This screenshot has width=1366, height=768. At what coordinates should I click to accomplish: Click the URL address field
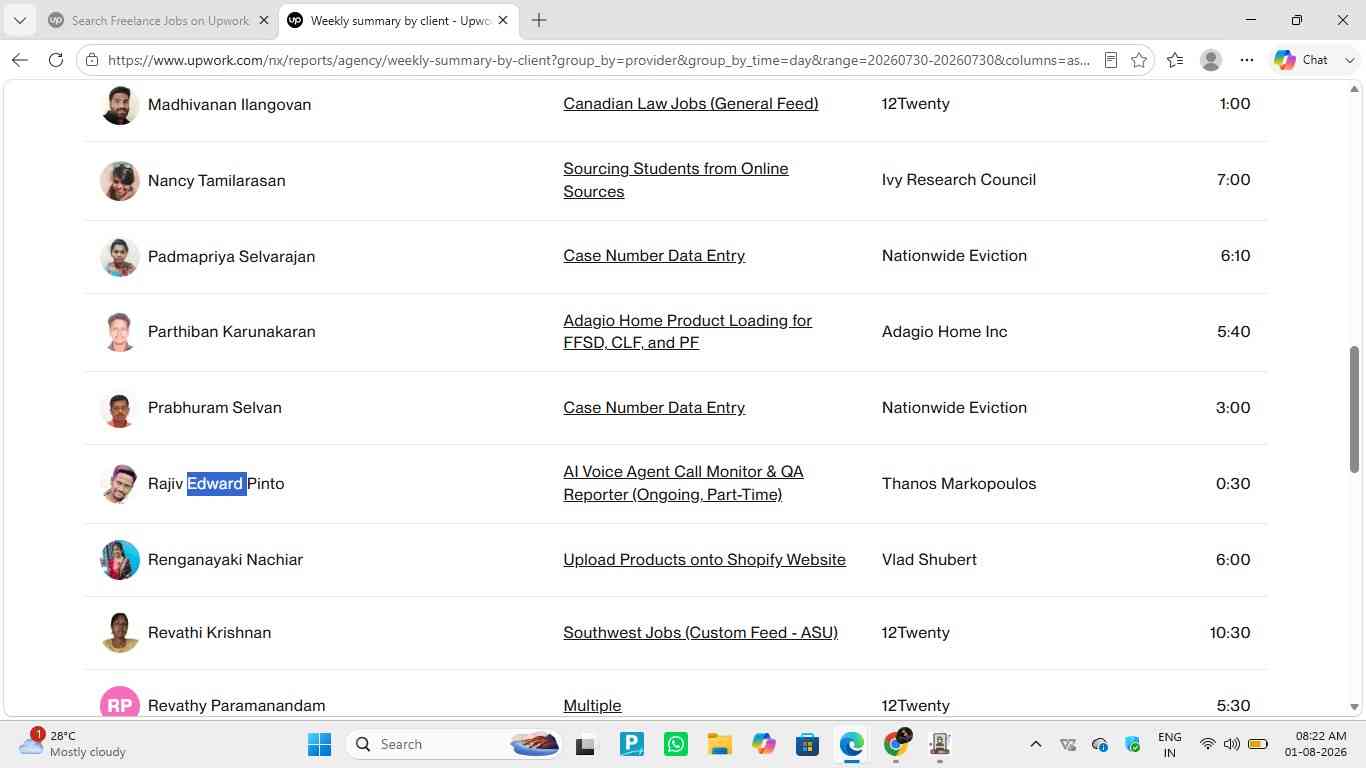[598, 60]
